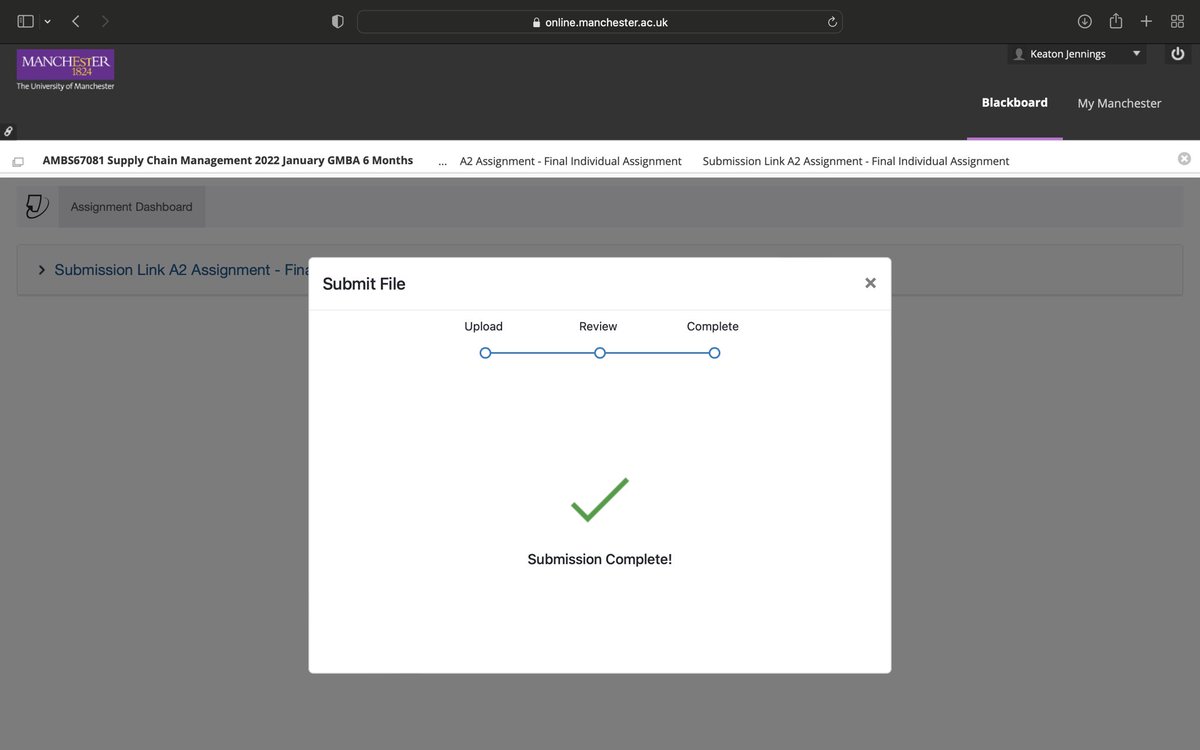Toggle the Safari sidebar icon
The image size is (1200, 750).
point(26,21)
